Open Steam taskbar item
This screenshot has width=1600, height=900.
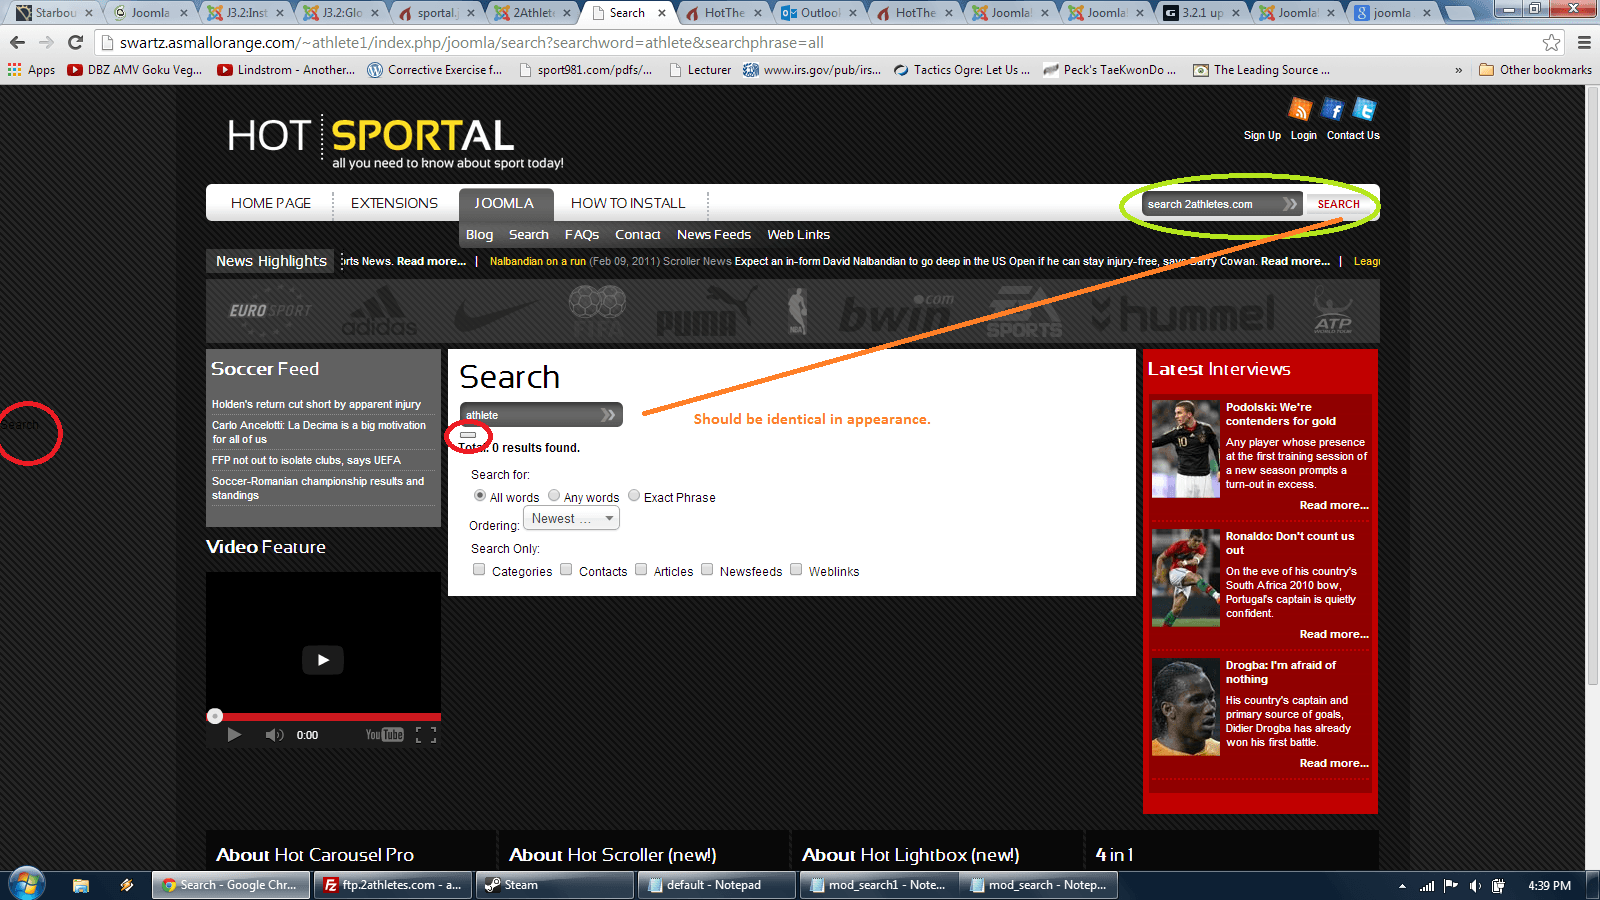(555, 885)
